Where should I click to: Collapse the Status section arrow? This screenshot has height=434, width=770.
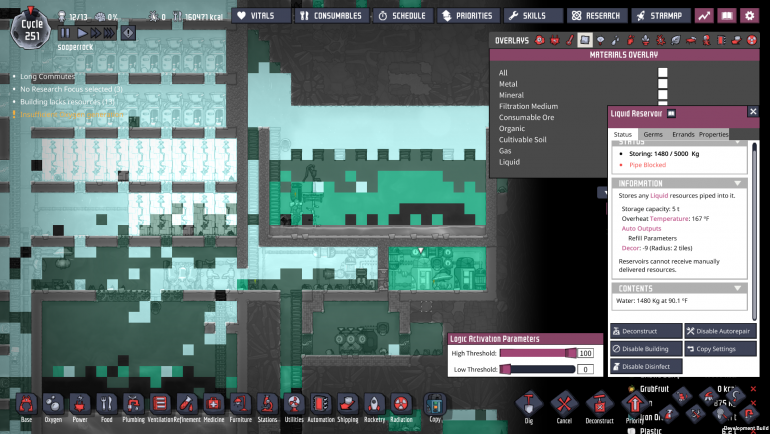tap(738, 142)
